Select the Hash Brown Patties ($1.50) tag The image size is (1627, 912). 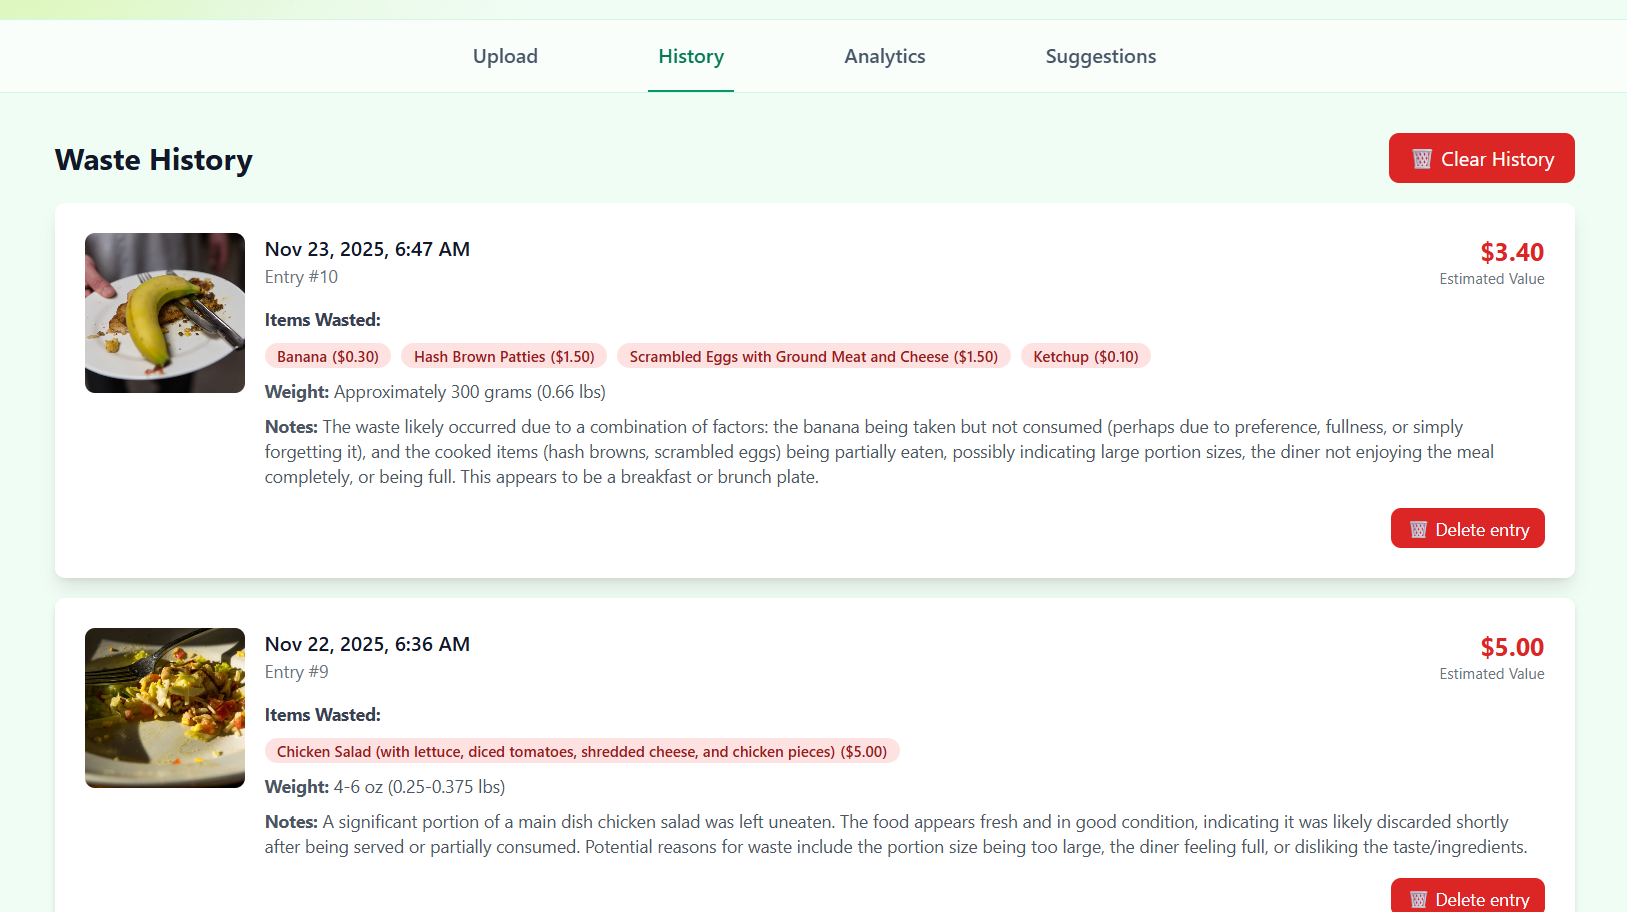(504, 356)
